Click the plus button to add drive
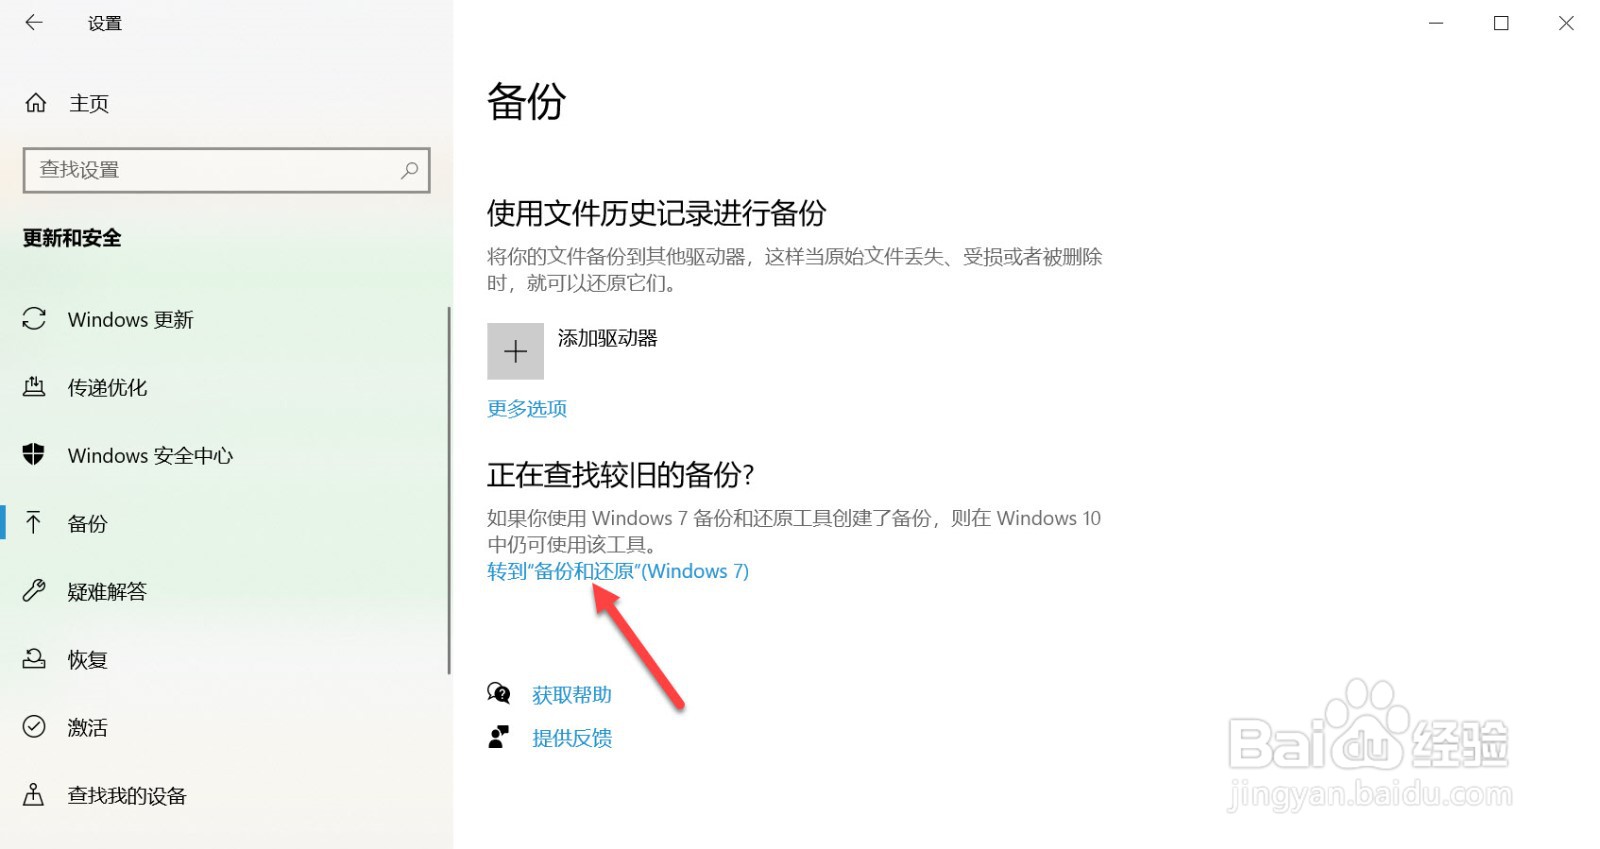 515,351
